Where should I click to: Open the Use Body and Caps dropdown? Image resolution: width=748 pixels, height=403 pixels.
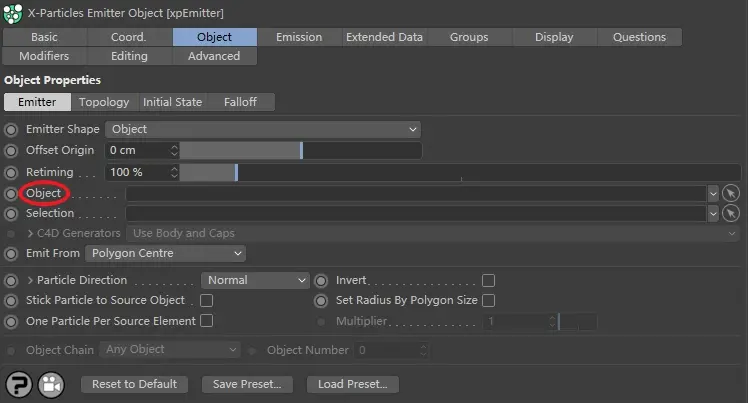click(433, 233)
